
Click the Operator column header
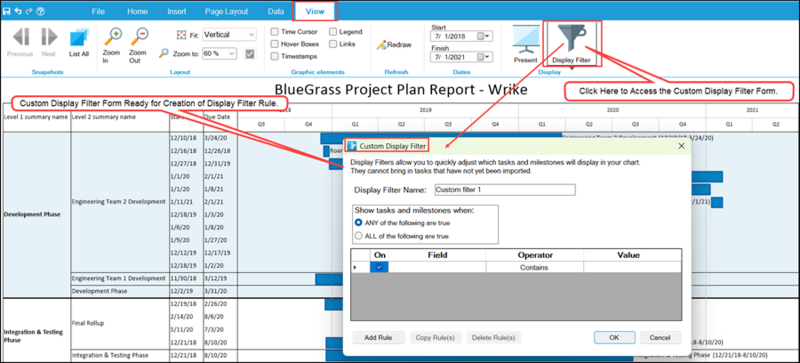tap(535, 255)
